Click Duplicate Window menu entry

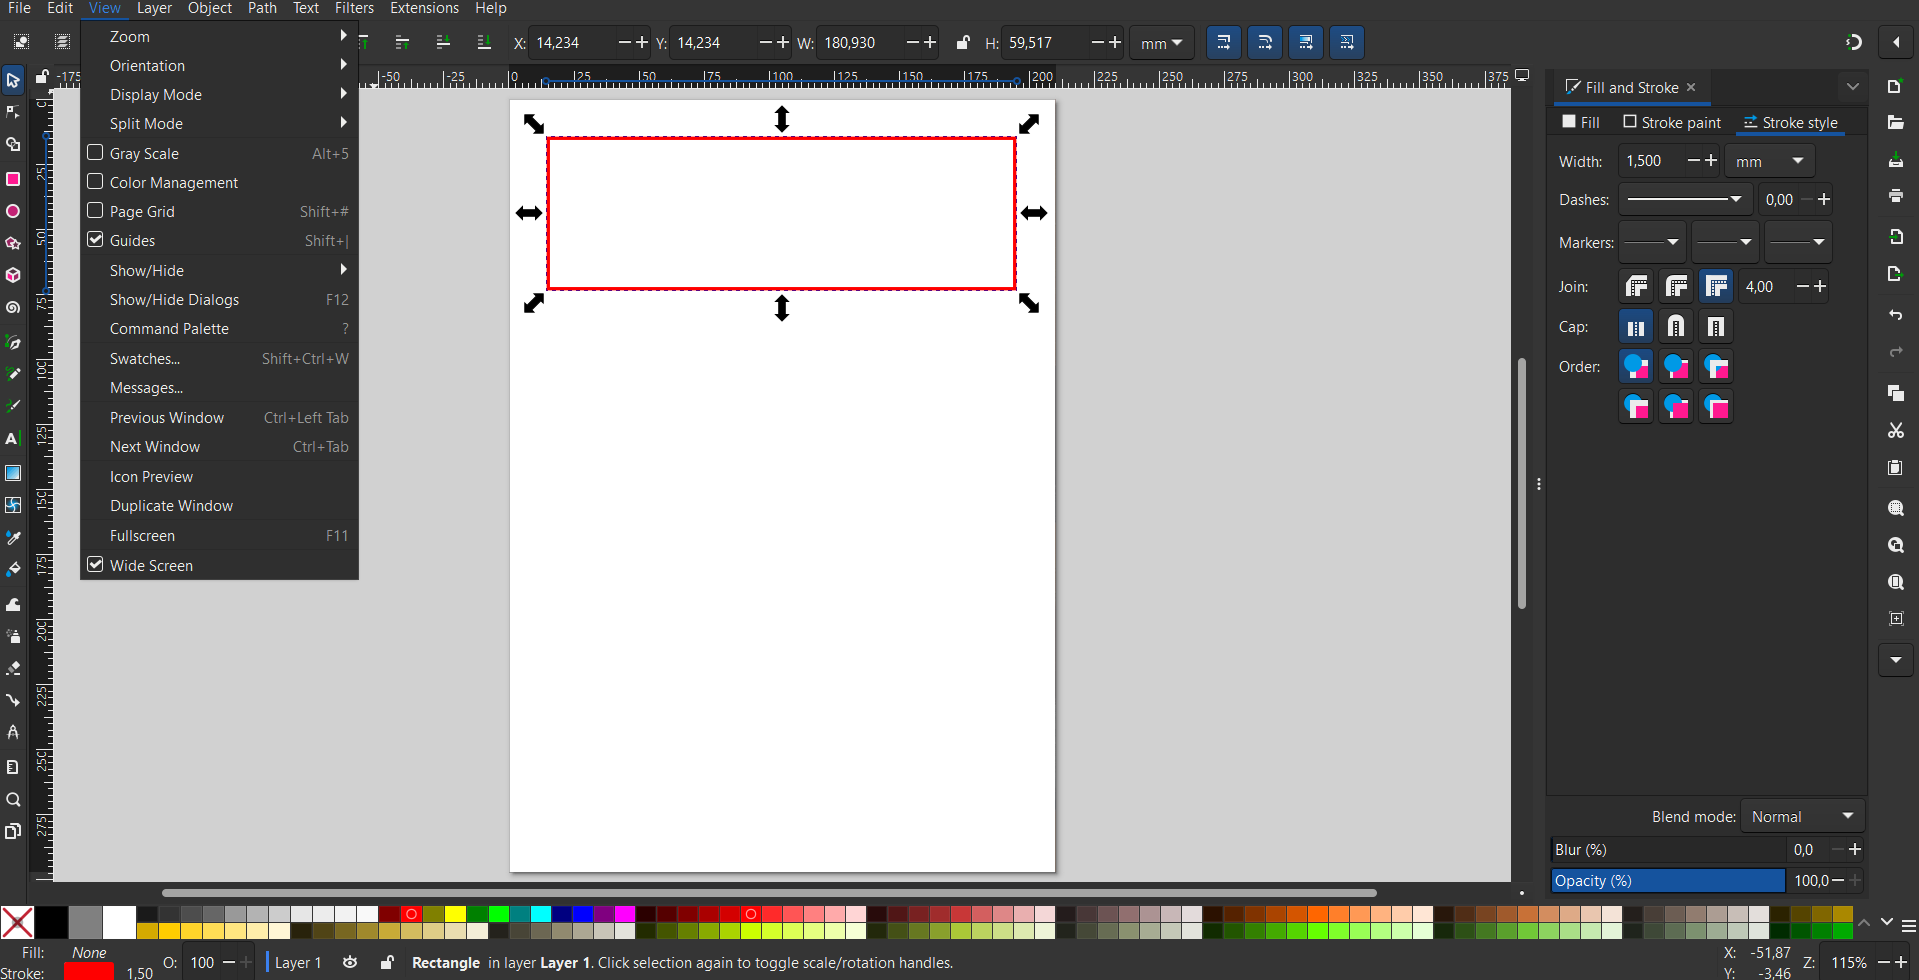(171, 506)
